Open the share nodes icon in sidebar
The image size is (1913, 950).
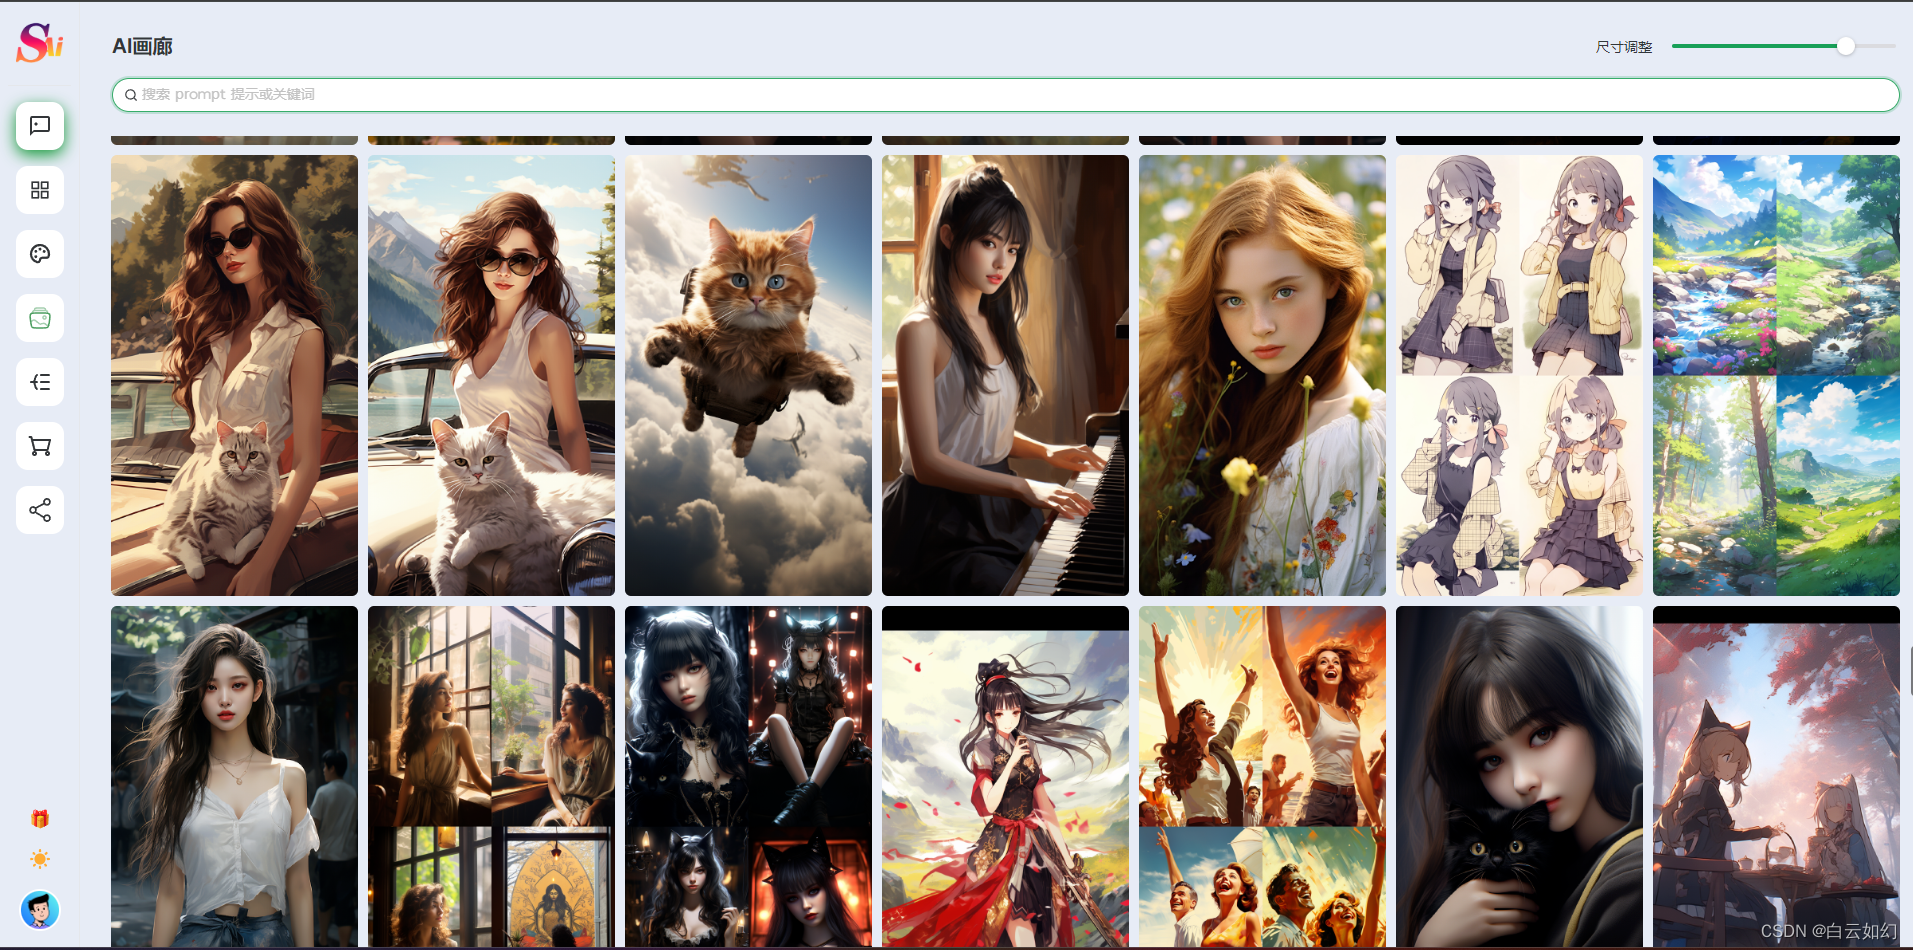[40, 510]
